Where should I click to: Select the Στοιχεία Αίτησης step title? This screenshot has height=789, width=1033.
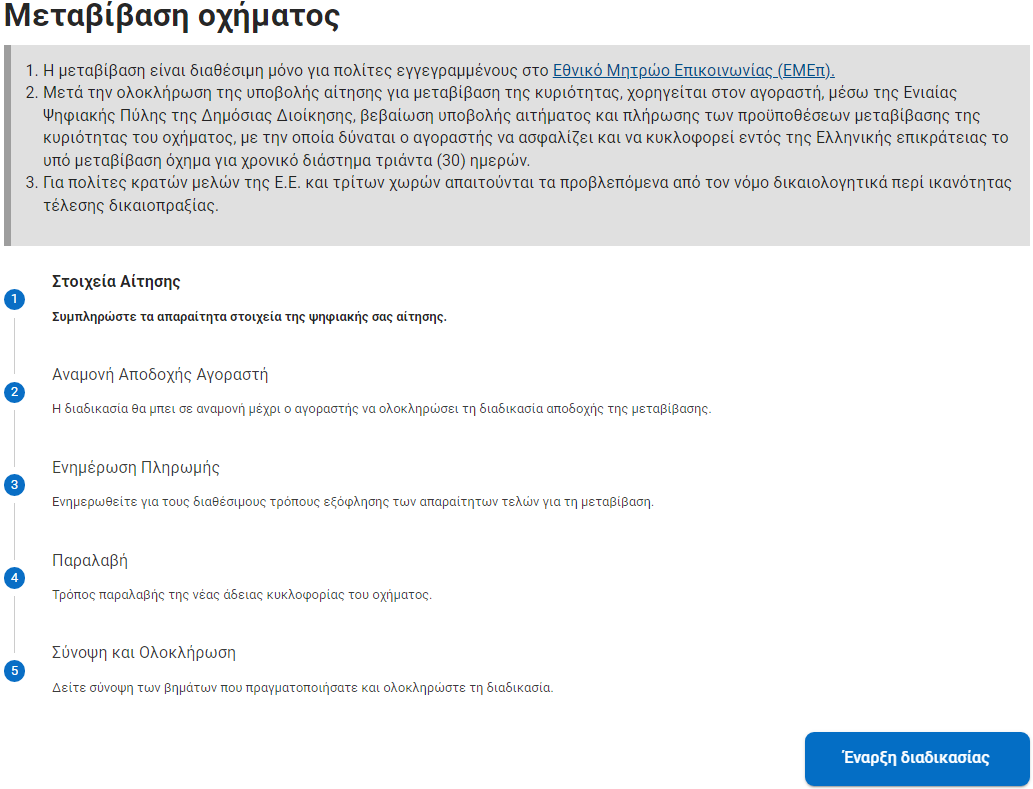(x=116, y=282)
